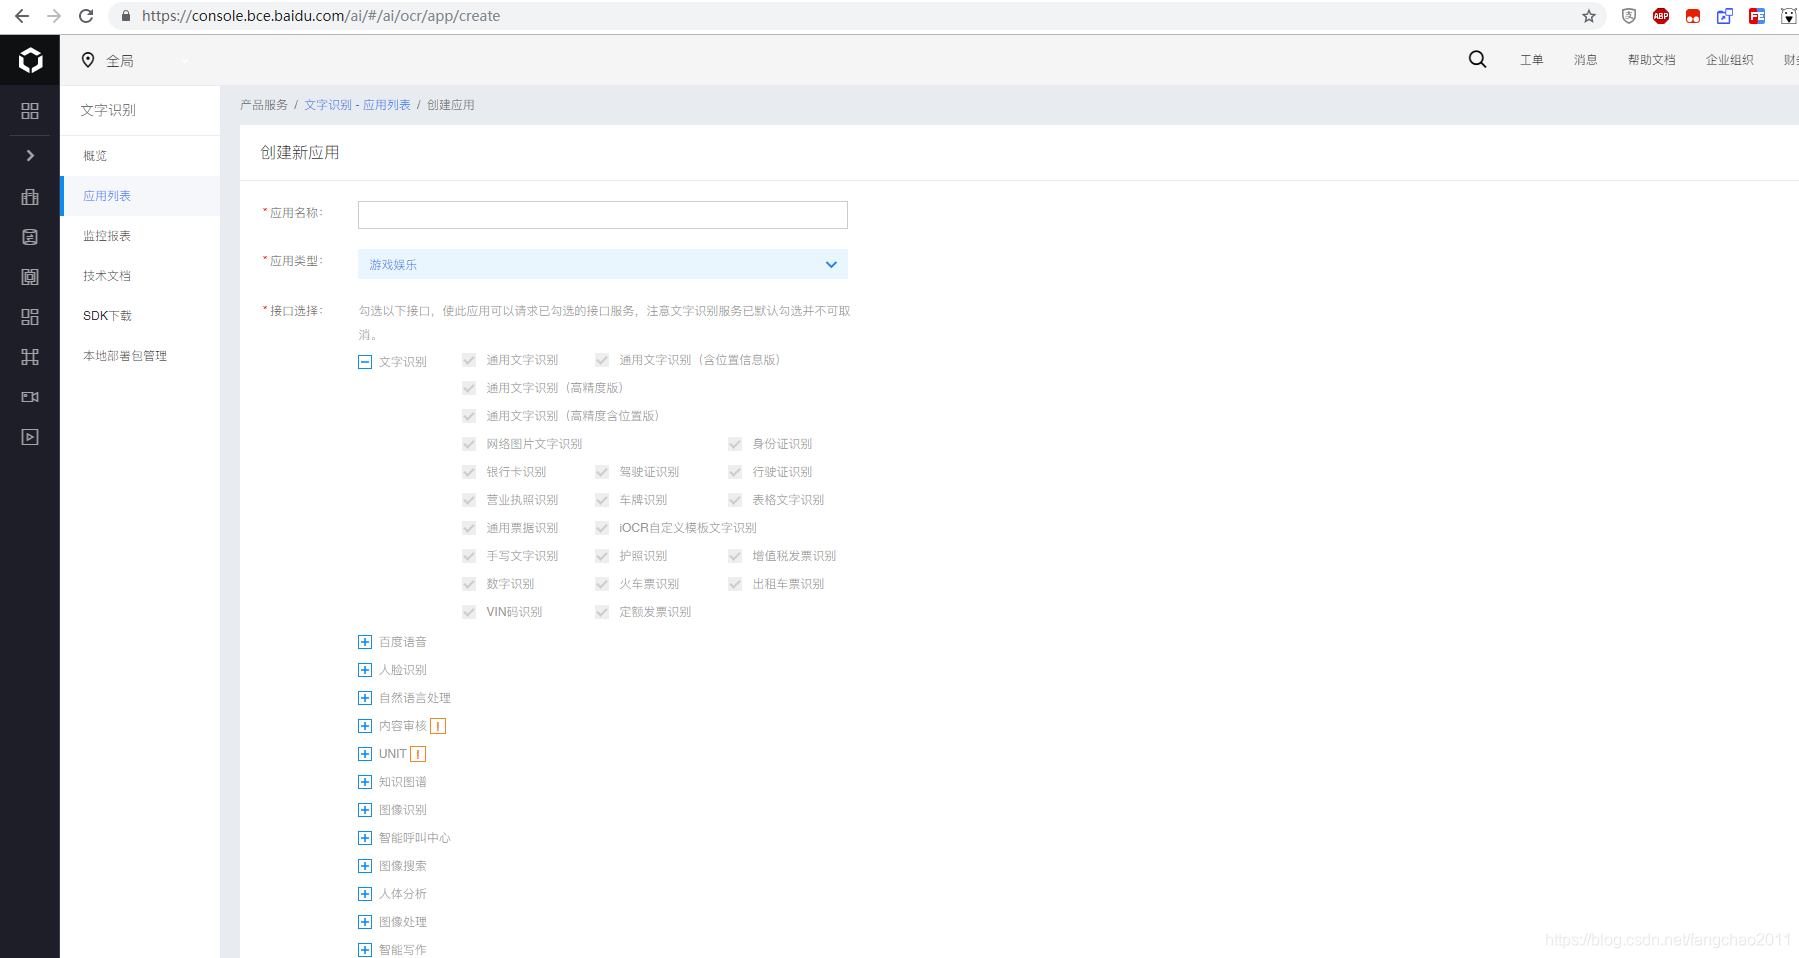The width and height of the screenshot is (1799, 958).
Task: Click the video camera icon in sidebar
Action: click(30, 397)
